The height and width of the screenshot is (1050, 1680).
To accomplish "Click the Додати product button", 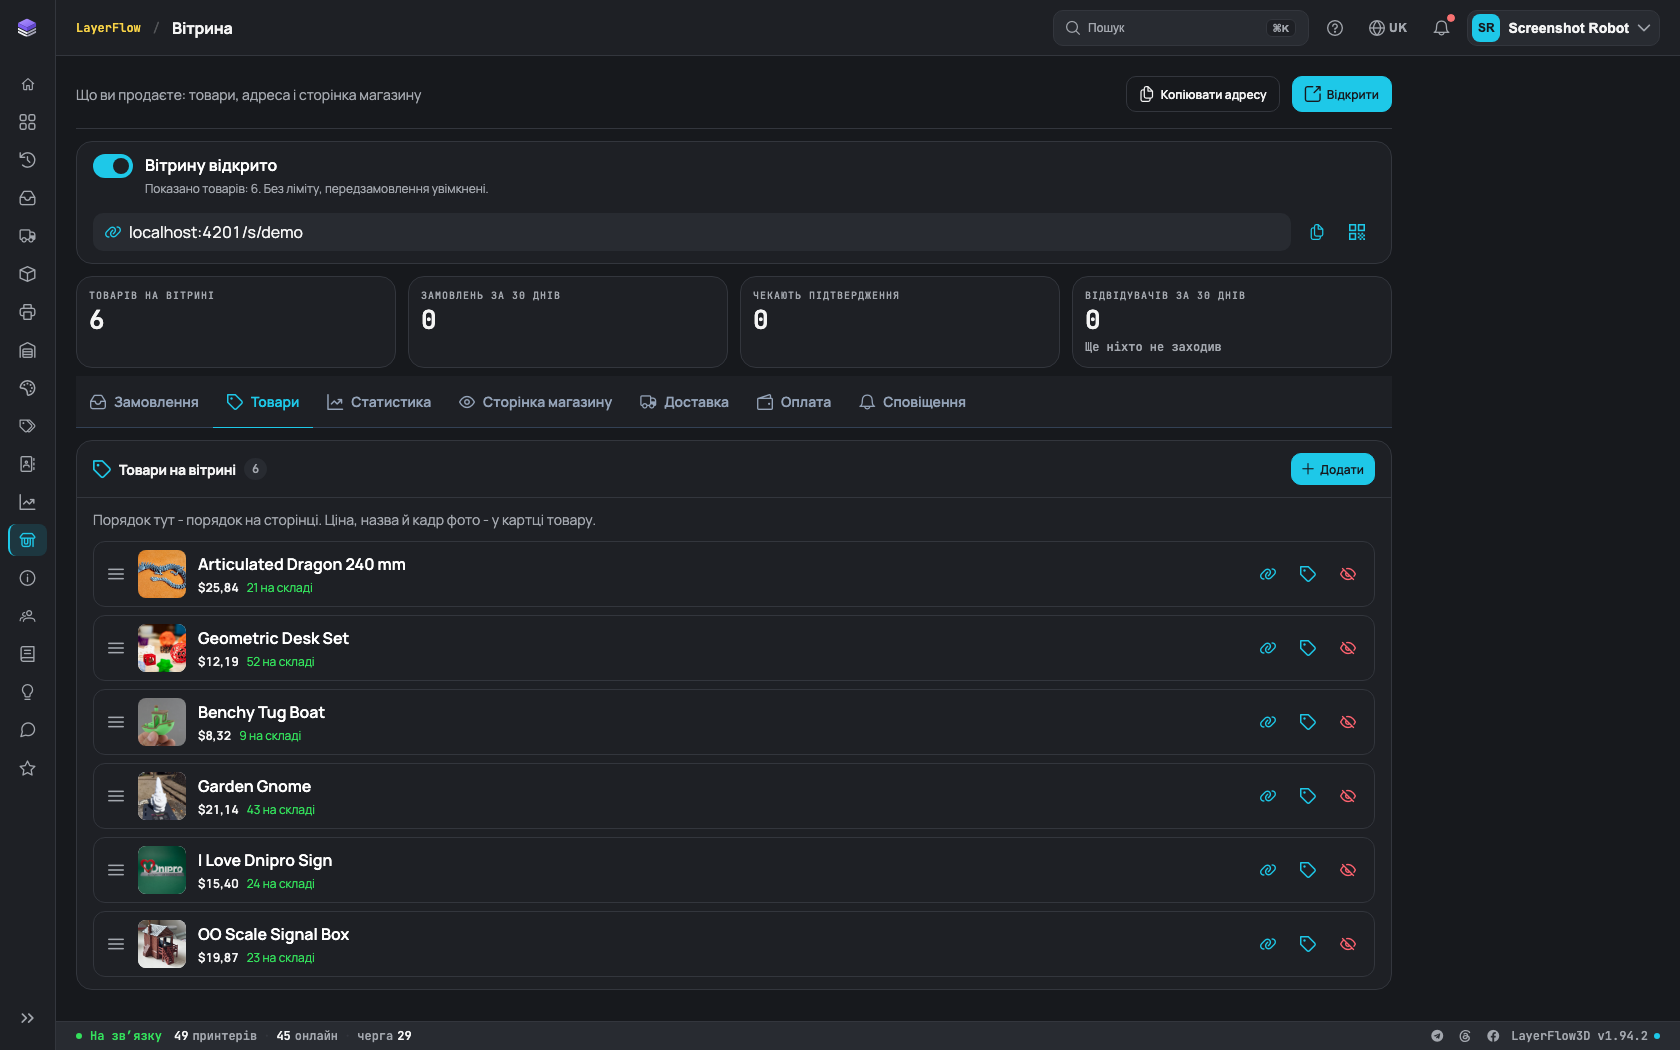I will click(1333, 469).
